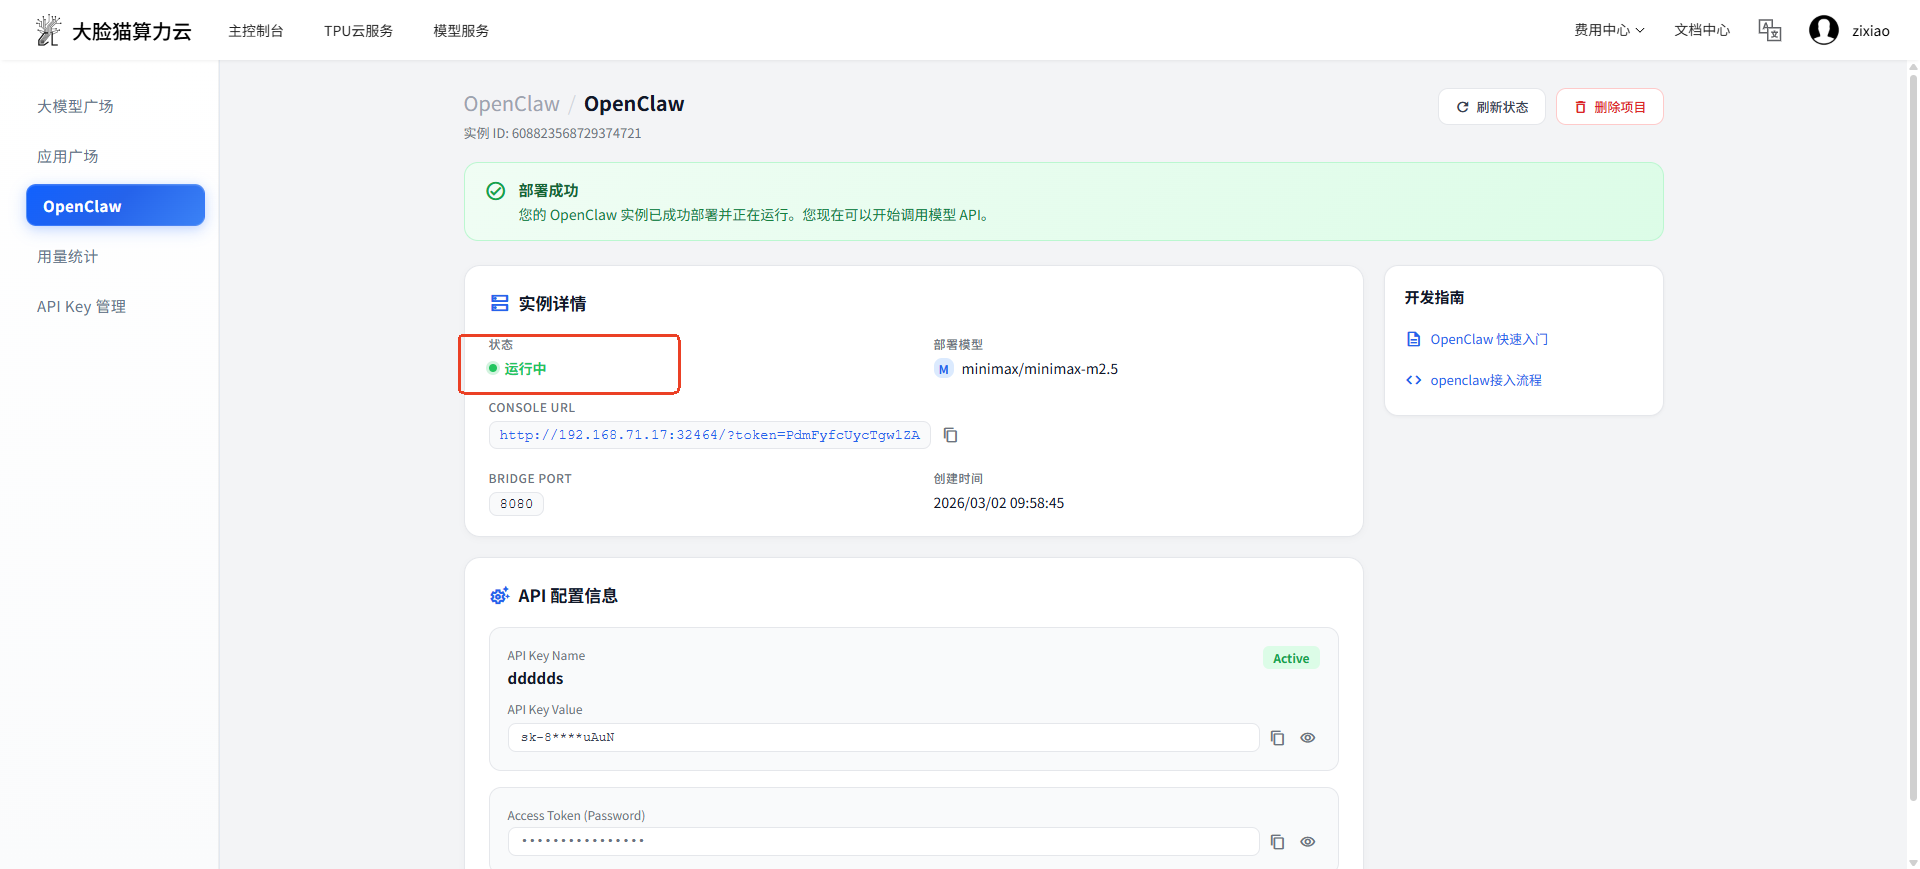
Task: Click the 大脸猫算力云 logo icon
Action: coord(48,30)
